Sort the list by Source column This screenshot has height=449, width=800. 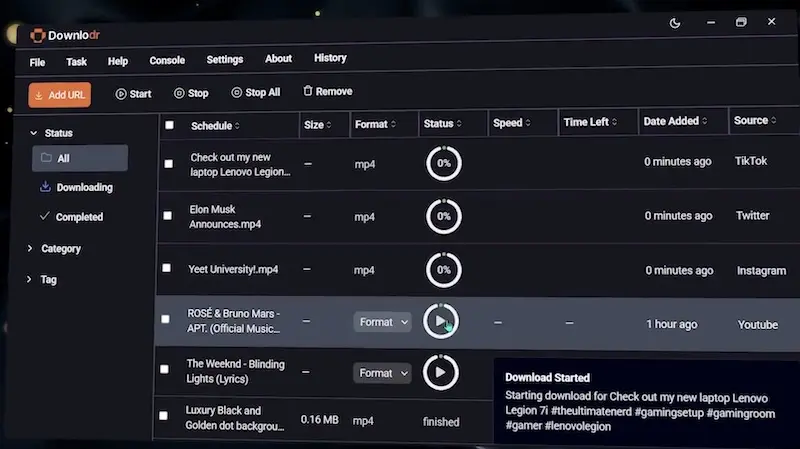tap(755, 120)
